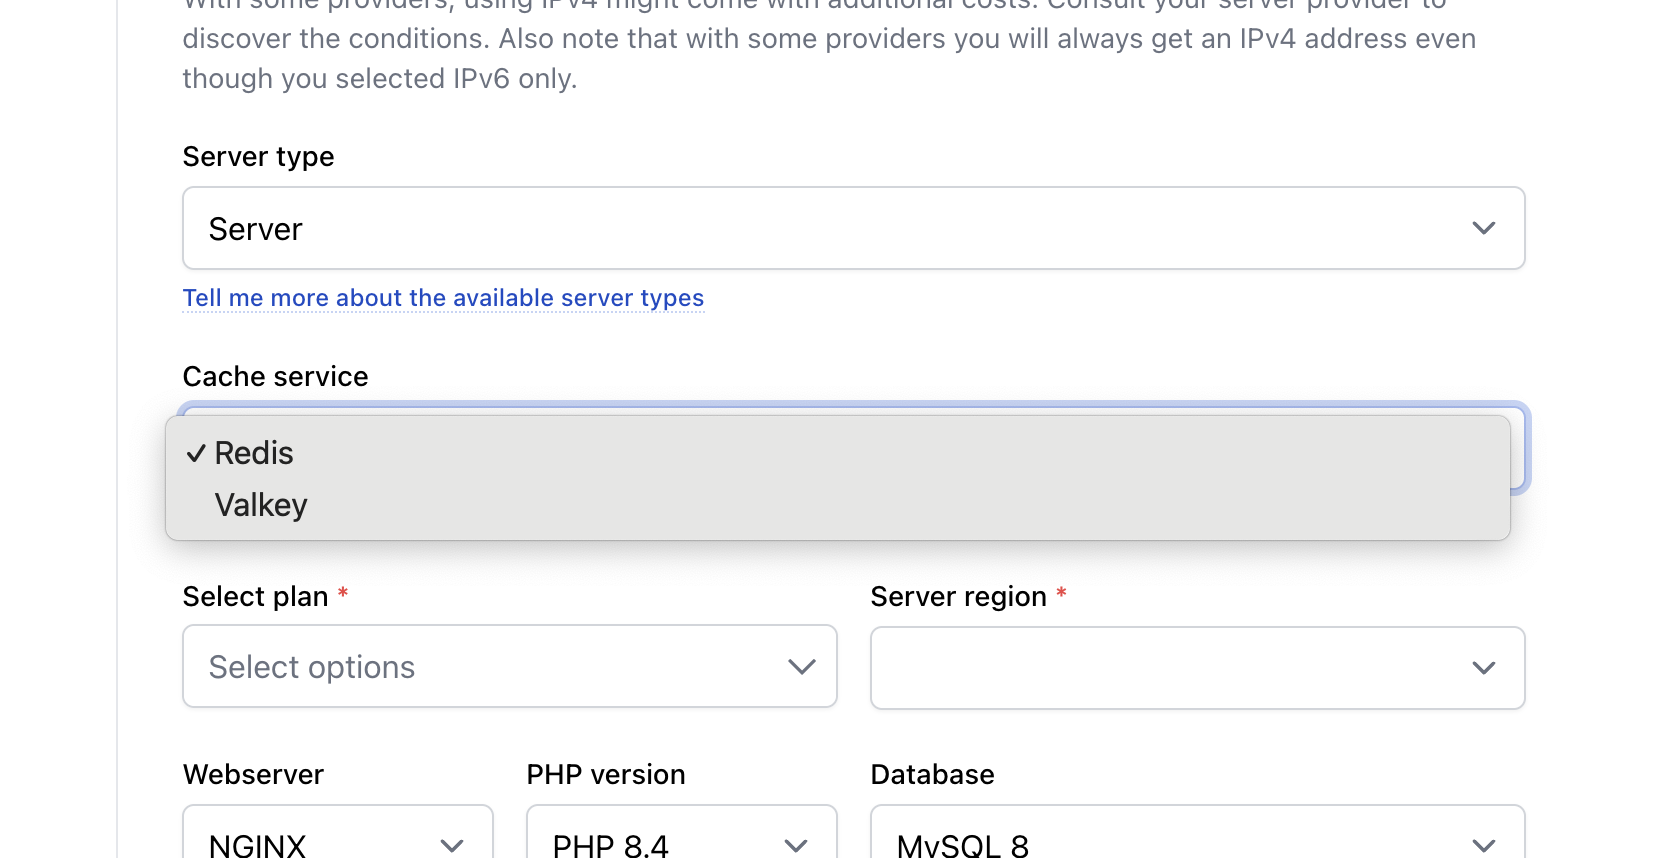Click the Server region label
Image resolution: width=1672 pixels, height=858 pixels.
(x=958, y=597)
